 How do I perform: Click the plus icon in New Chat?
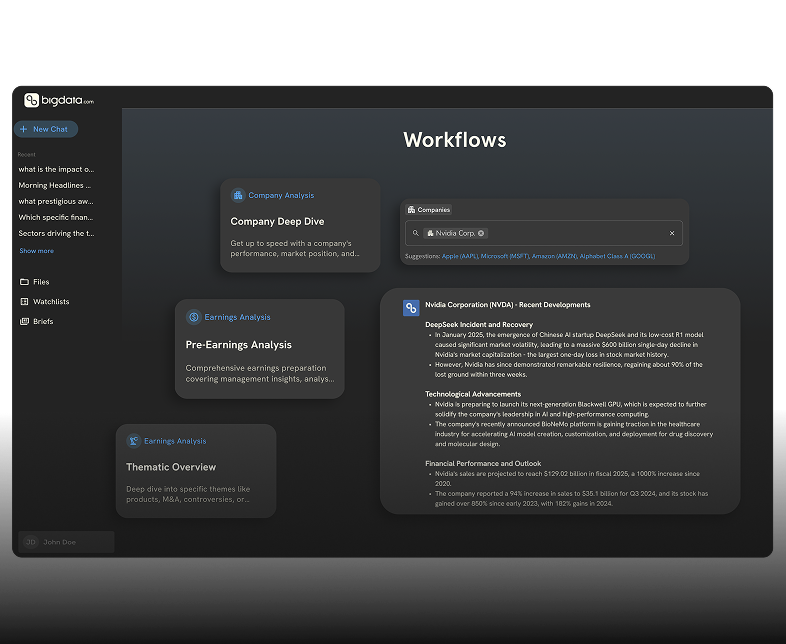point(24,129)
